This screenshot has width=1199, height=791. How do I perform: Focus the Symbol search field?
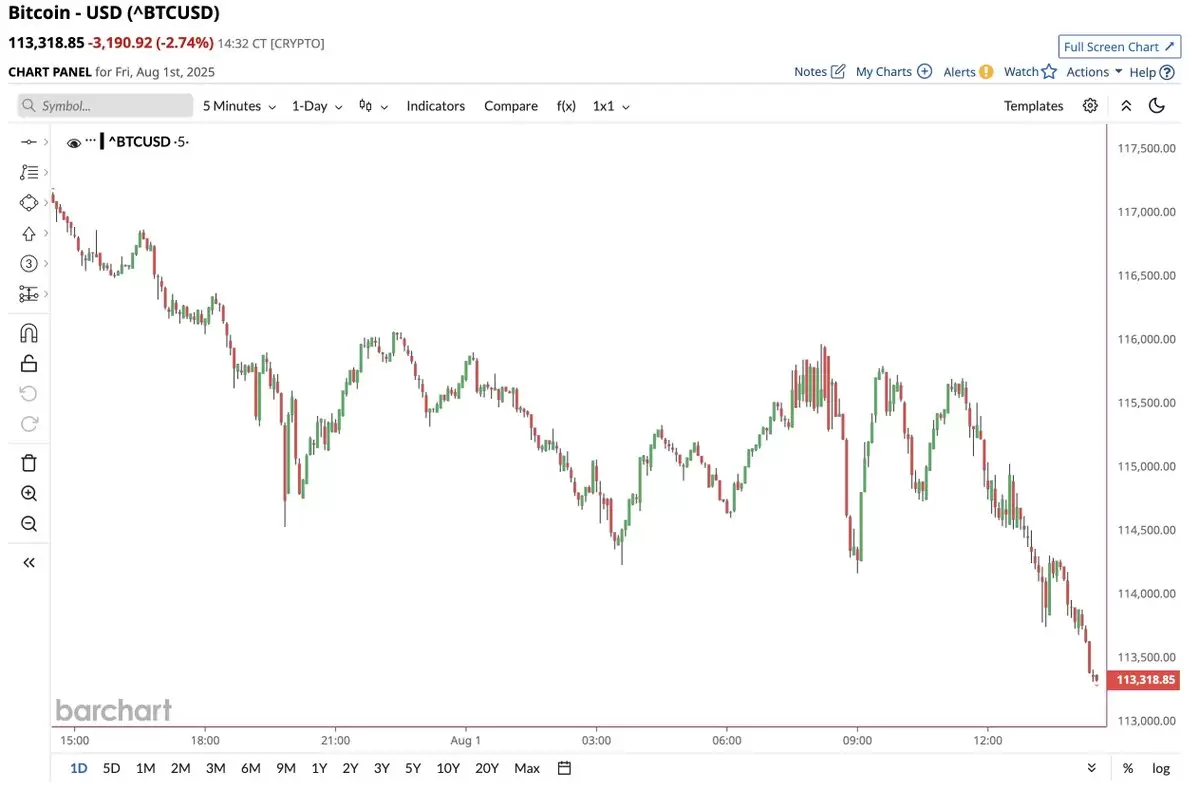[x=106, y=106]
